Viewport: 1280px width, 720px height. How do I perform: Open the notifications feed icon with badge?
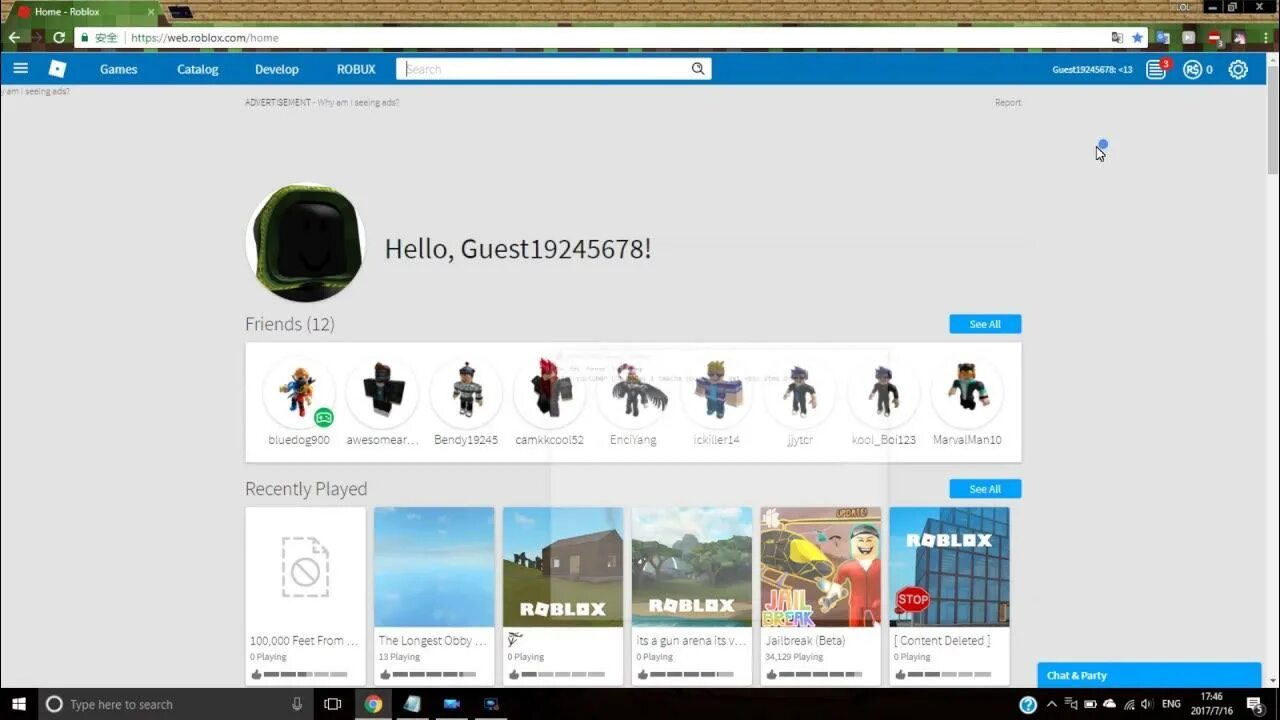[1157, 69]
